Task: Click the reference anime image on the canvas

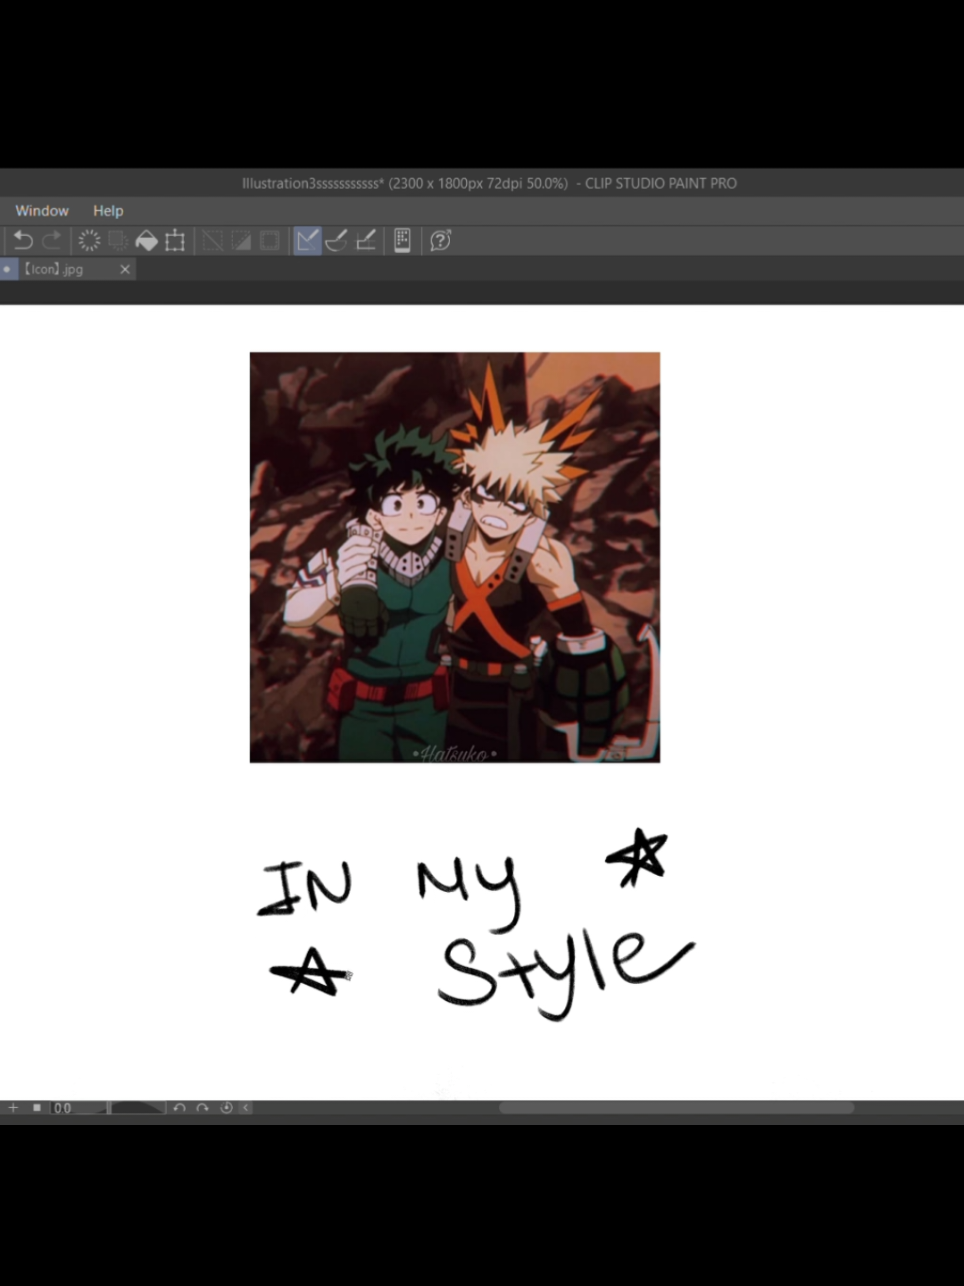Action: 455,557
